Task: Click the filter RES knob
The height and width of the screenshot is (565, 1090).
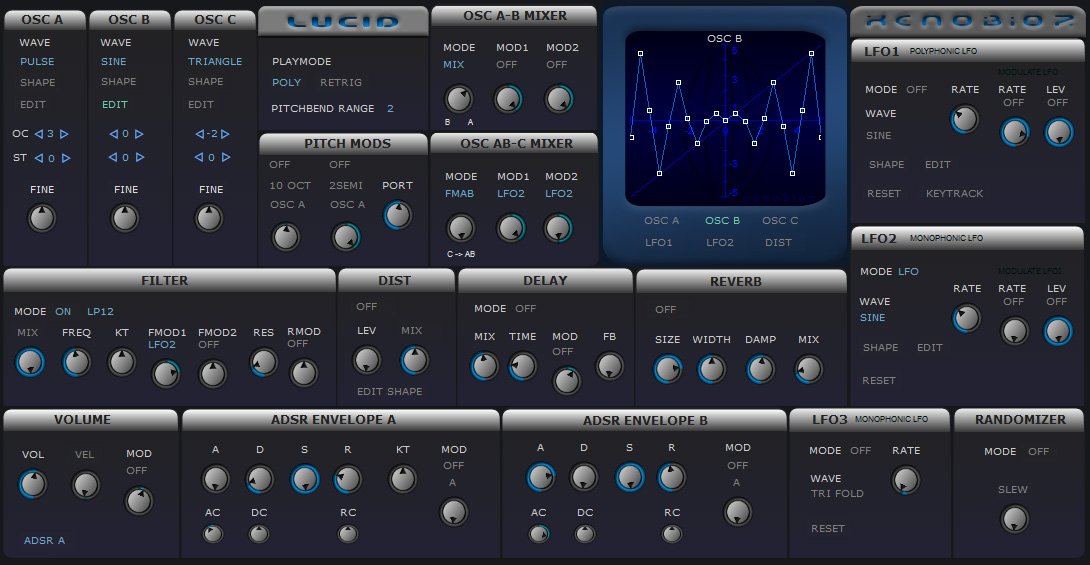Action: click(263, 362)
